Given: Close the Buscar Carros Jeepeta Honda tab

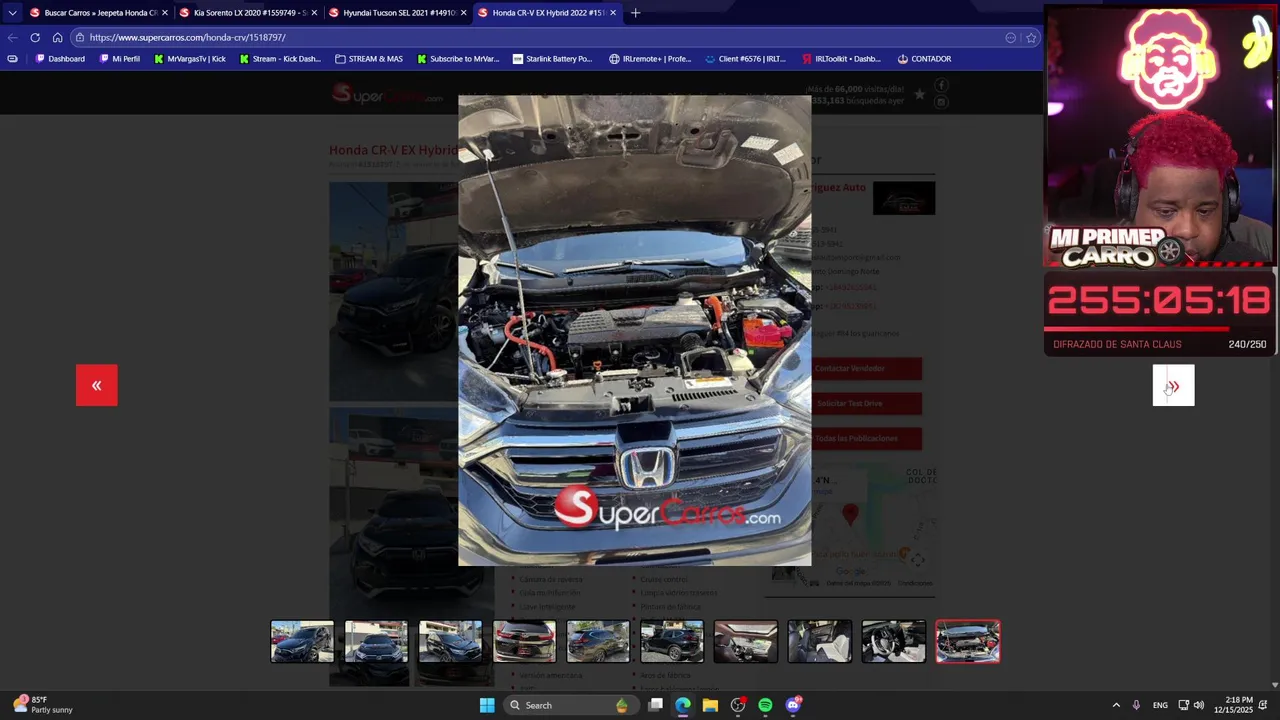Looking at the screenshot, I should click(x=164, y=13).
